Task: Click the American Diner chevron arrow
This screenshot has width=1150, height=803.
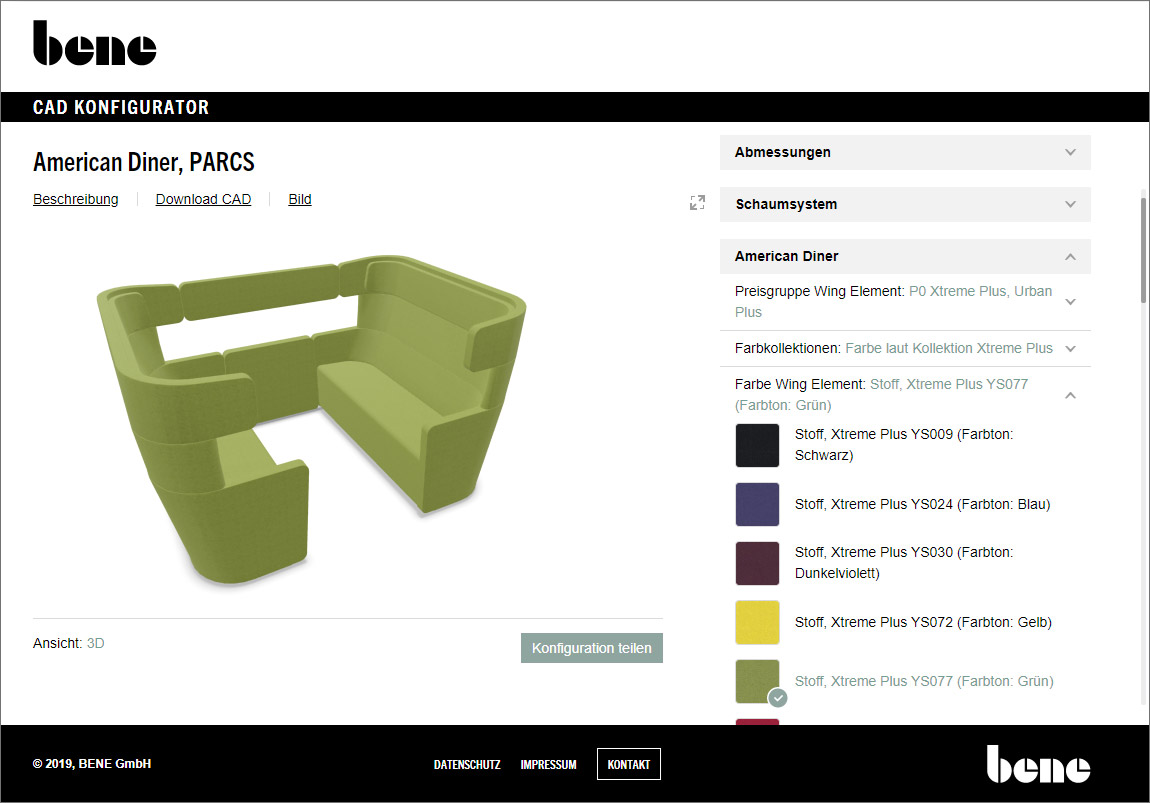Action: coord(1070,257)
